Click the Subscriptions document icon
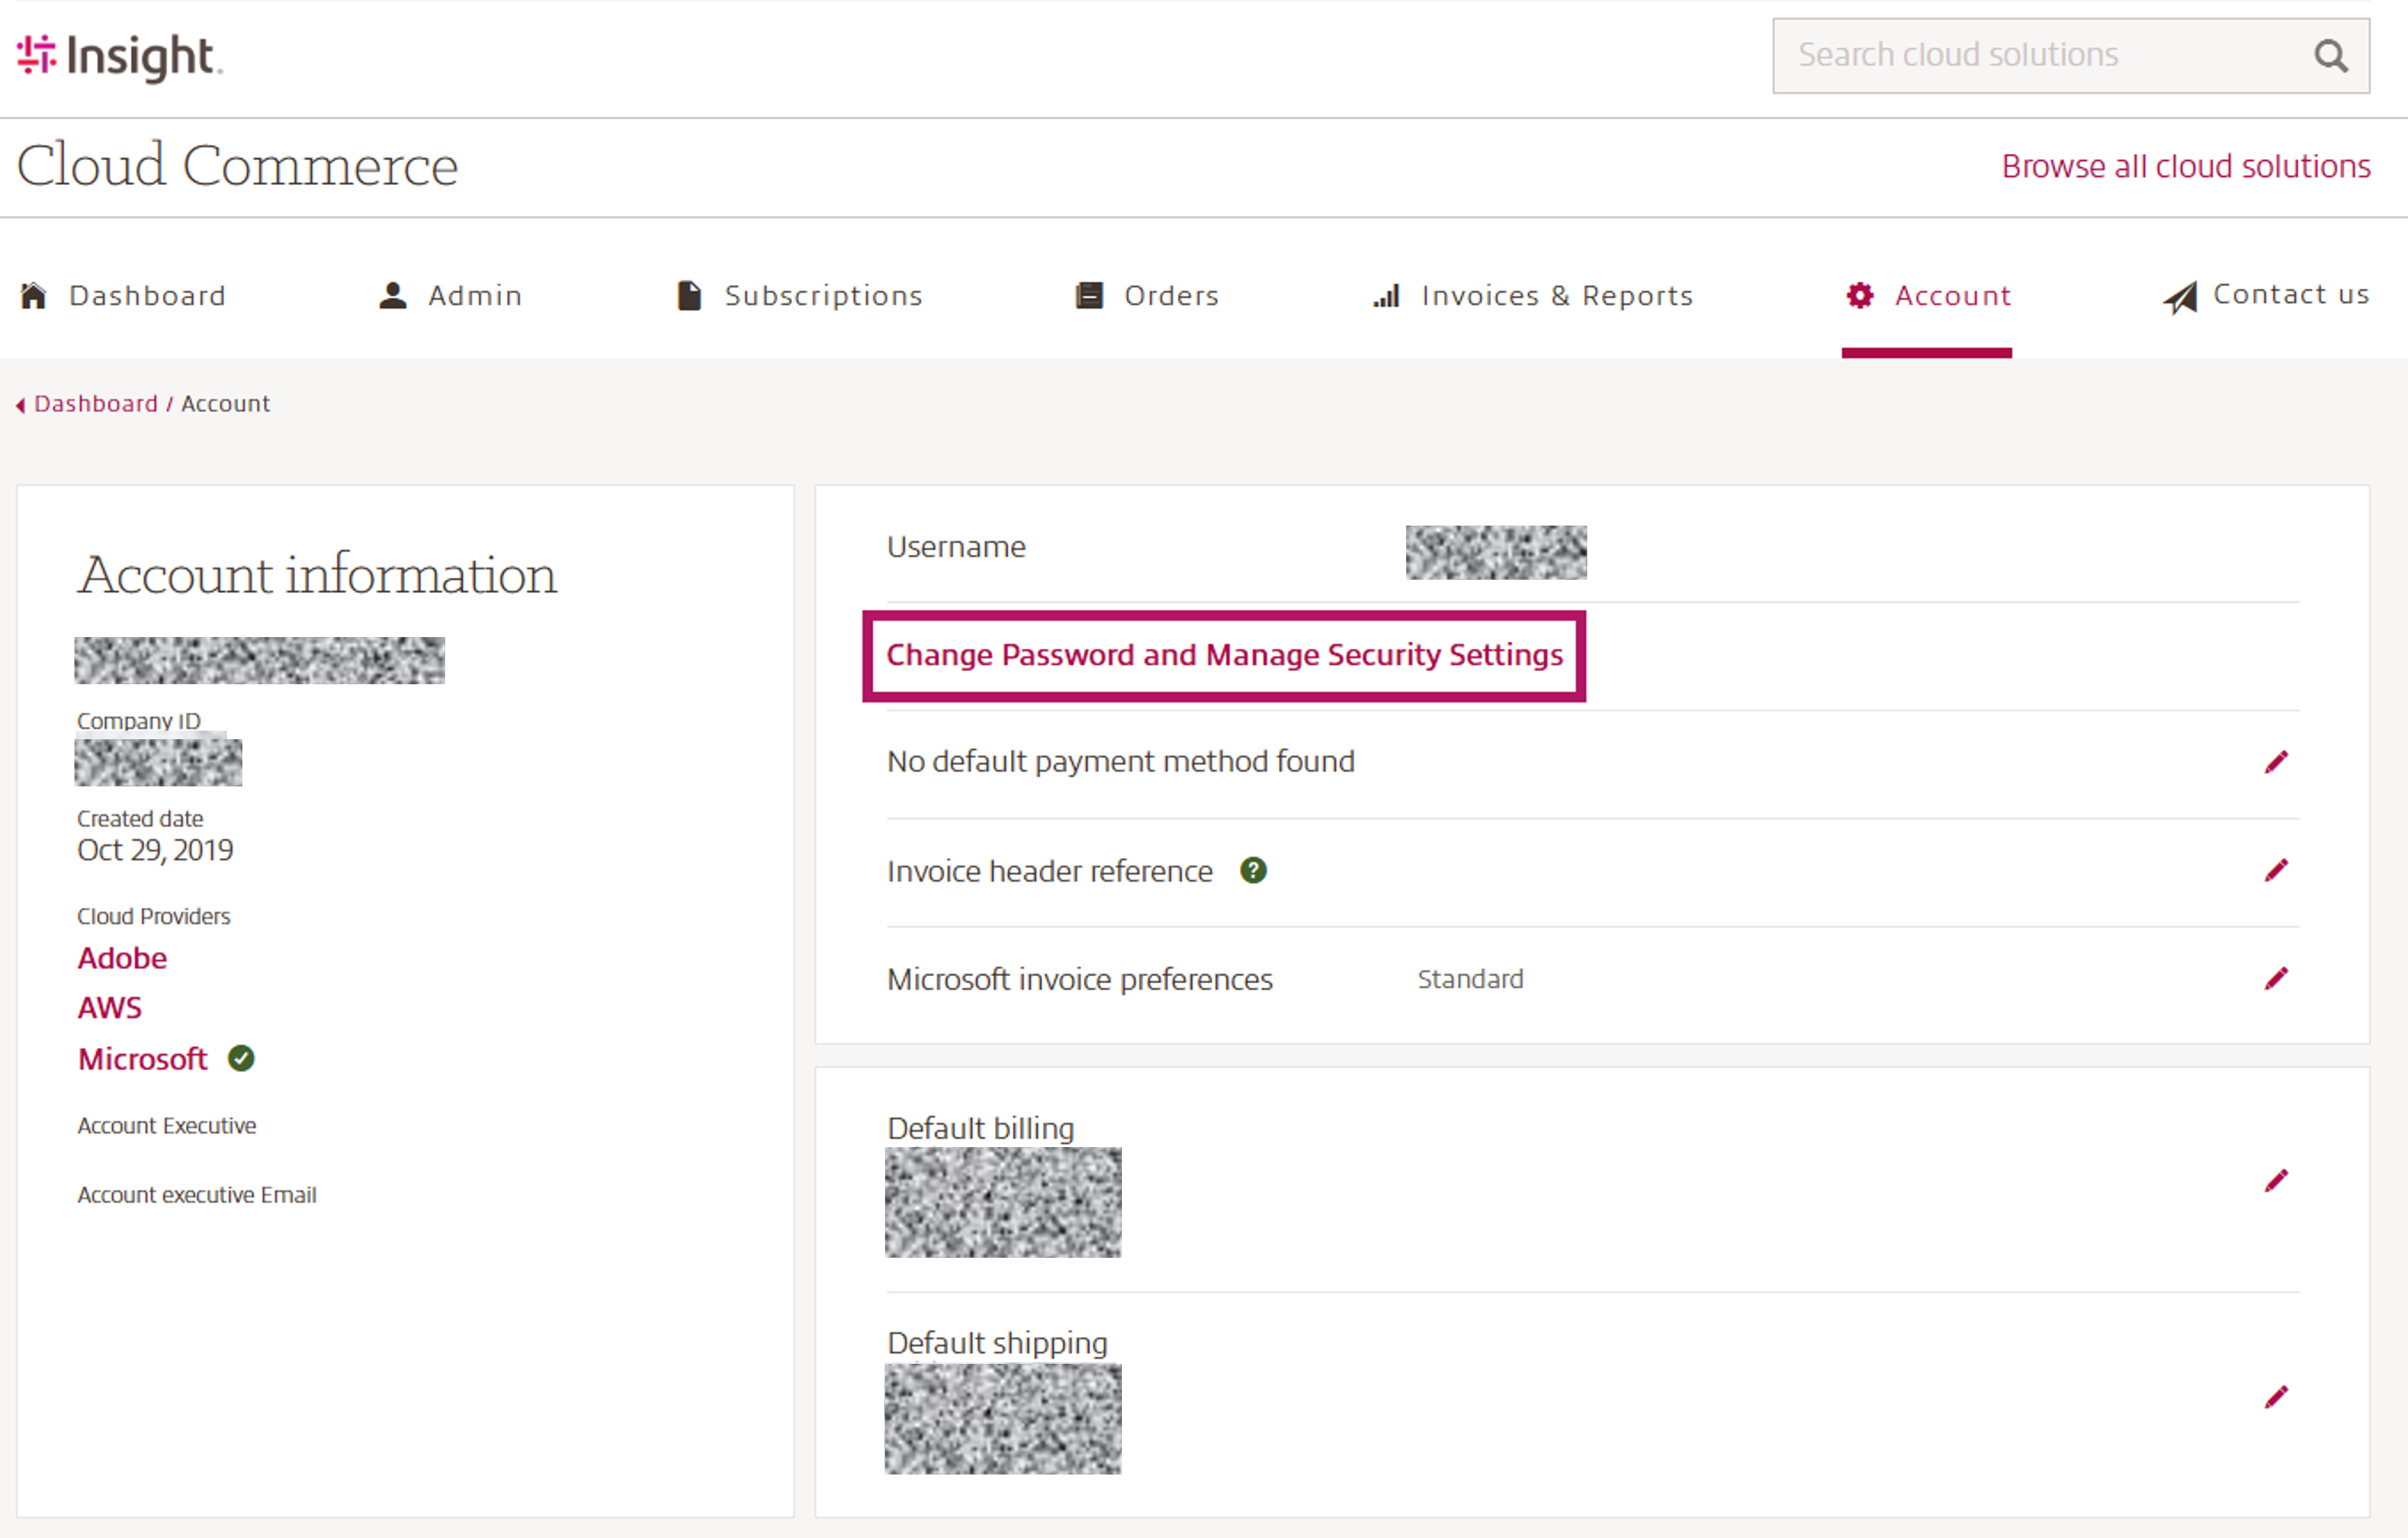 688,295
